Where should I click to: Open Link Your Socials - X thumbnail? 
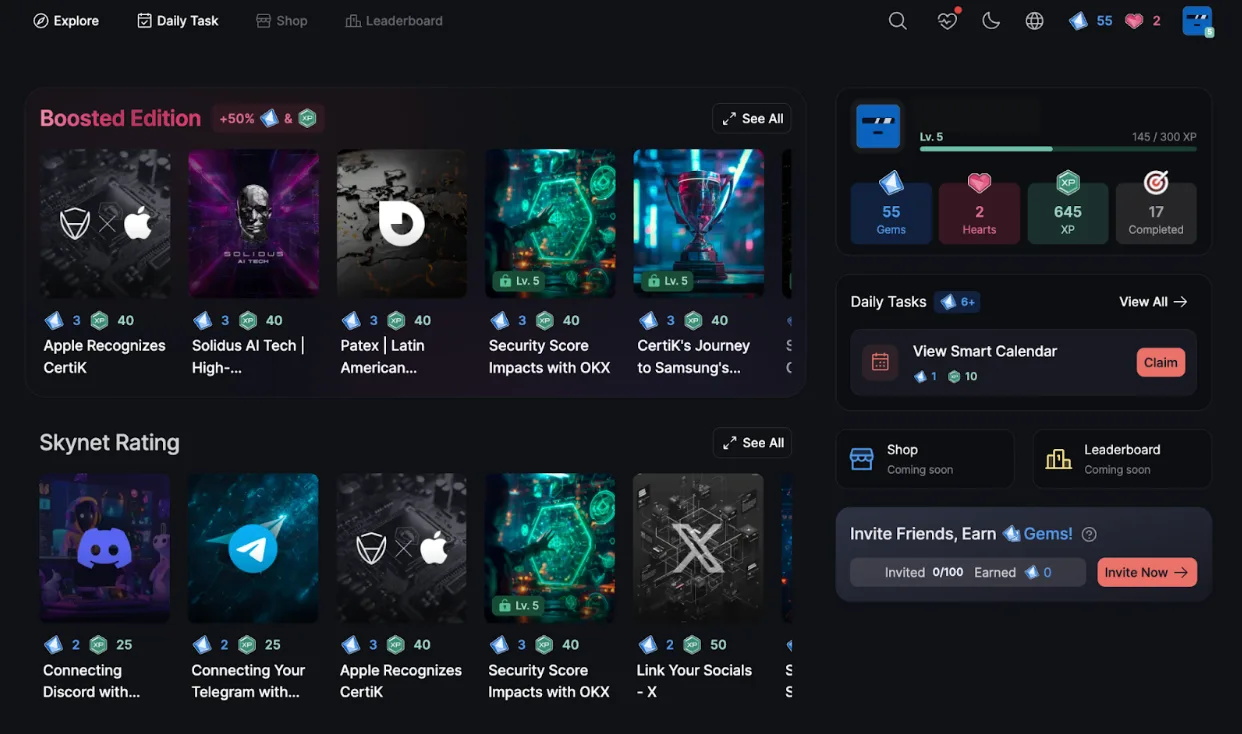(699, 548)
